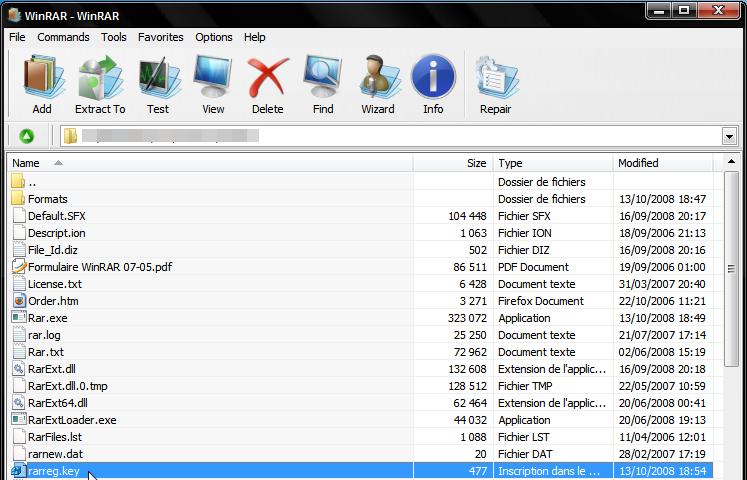This screenshot has height=480, width=747.
Task: Click the Order.htm Firefox file icon
Action: 19,300
